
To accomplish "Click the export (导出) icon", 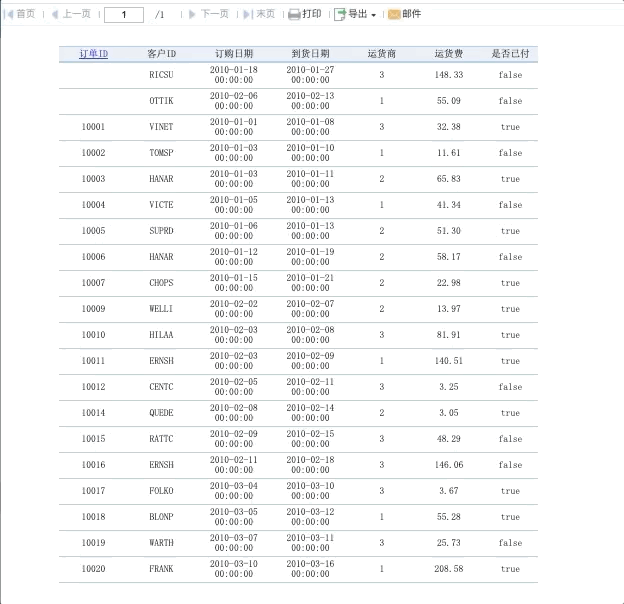I will 340,15.
